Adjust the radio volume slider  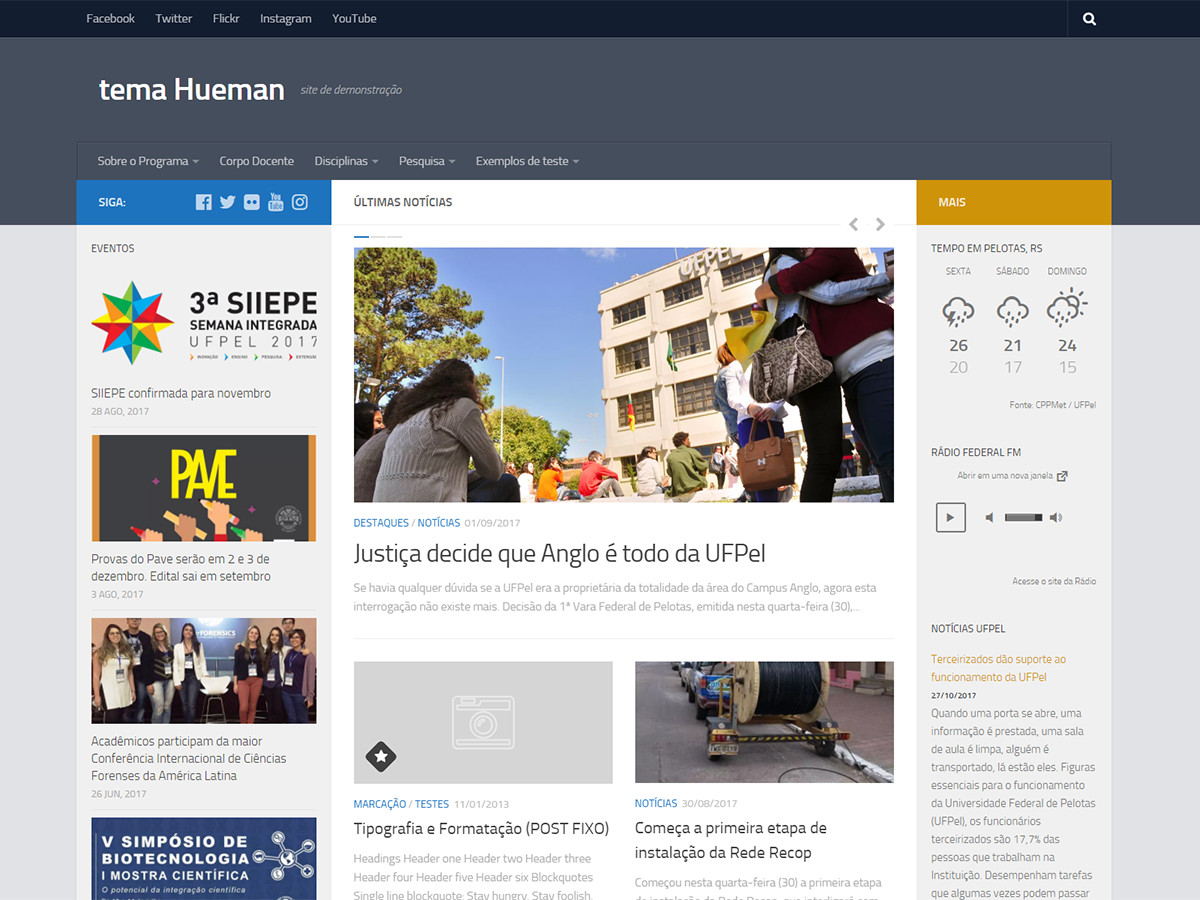coord(1023,517)
